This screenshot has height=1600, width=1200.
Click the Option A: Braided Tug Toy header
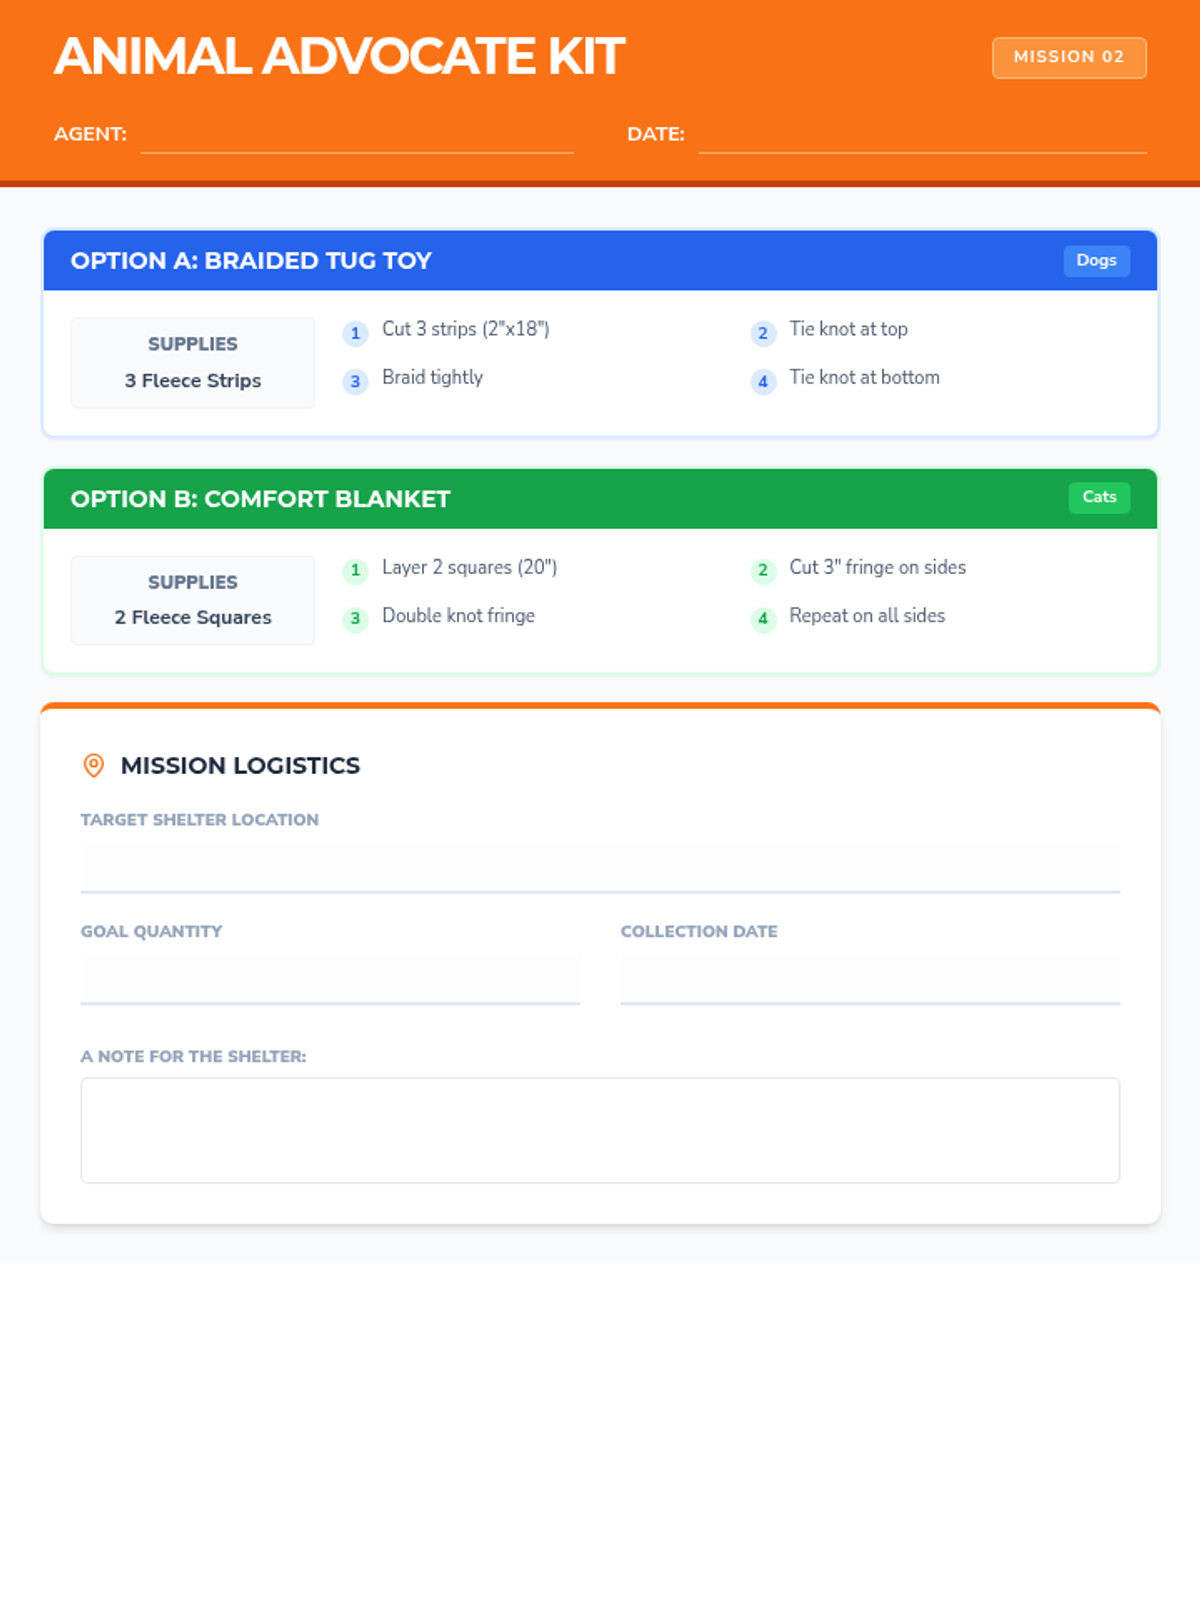click(251, 261)
